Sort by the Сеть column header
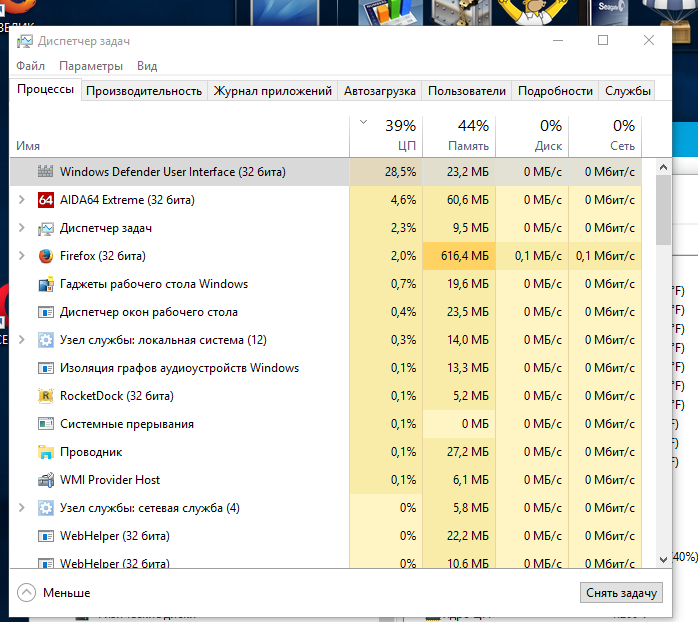 click(605, 136)
